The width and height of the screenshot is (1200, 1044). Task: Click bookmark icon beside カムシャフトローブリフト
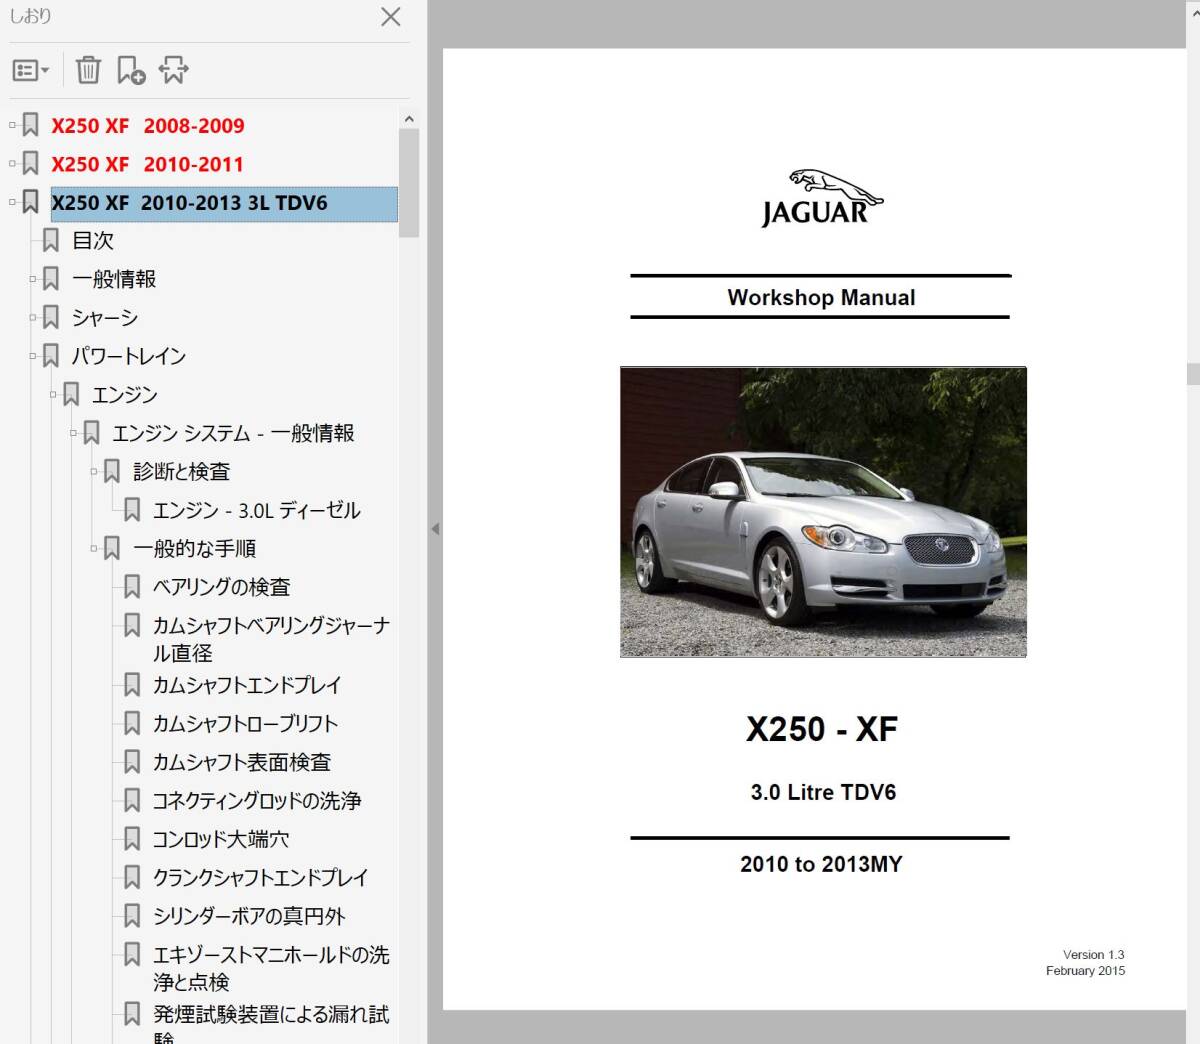click(132, 723)
